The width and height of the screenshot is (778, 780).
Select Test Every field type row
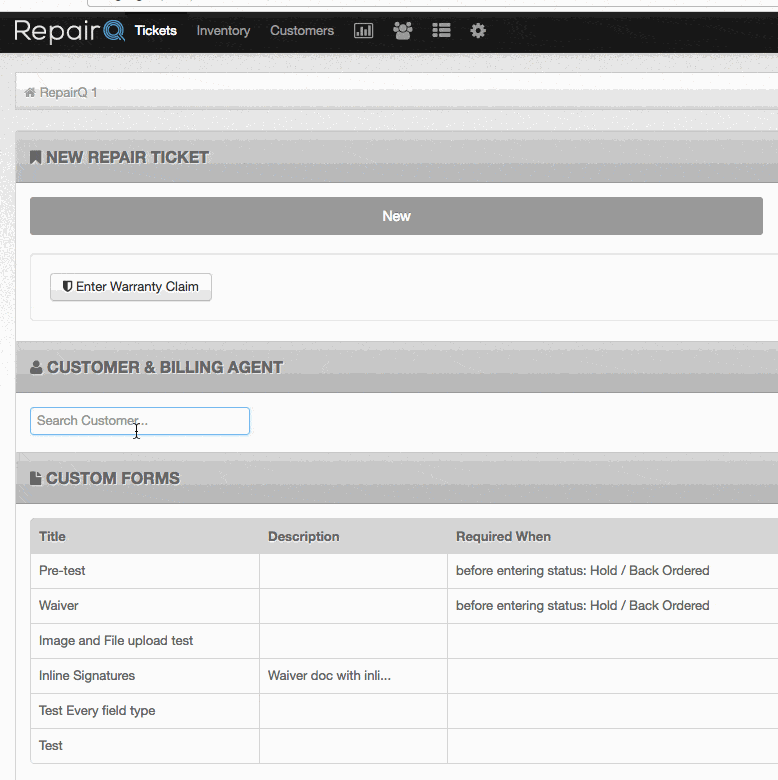pyautogui.click(x=404, y=711)
